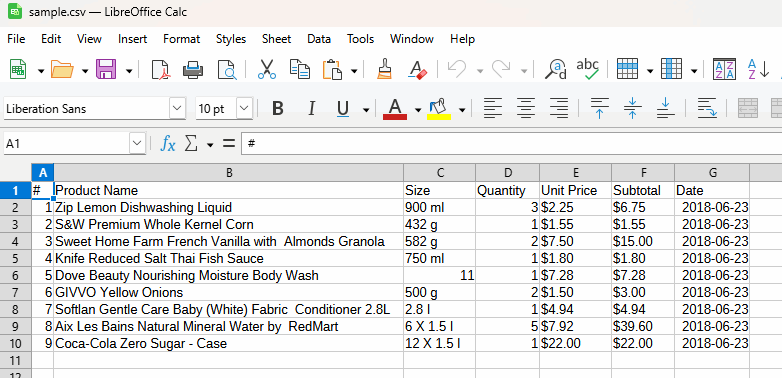Select the cell containing $39.60
This screenshot has width=782, height=378.
click(643, 326)
